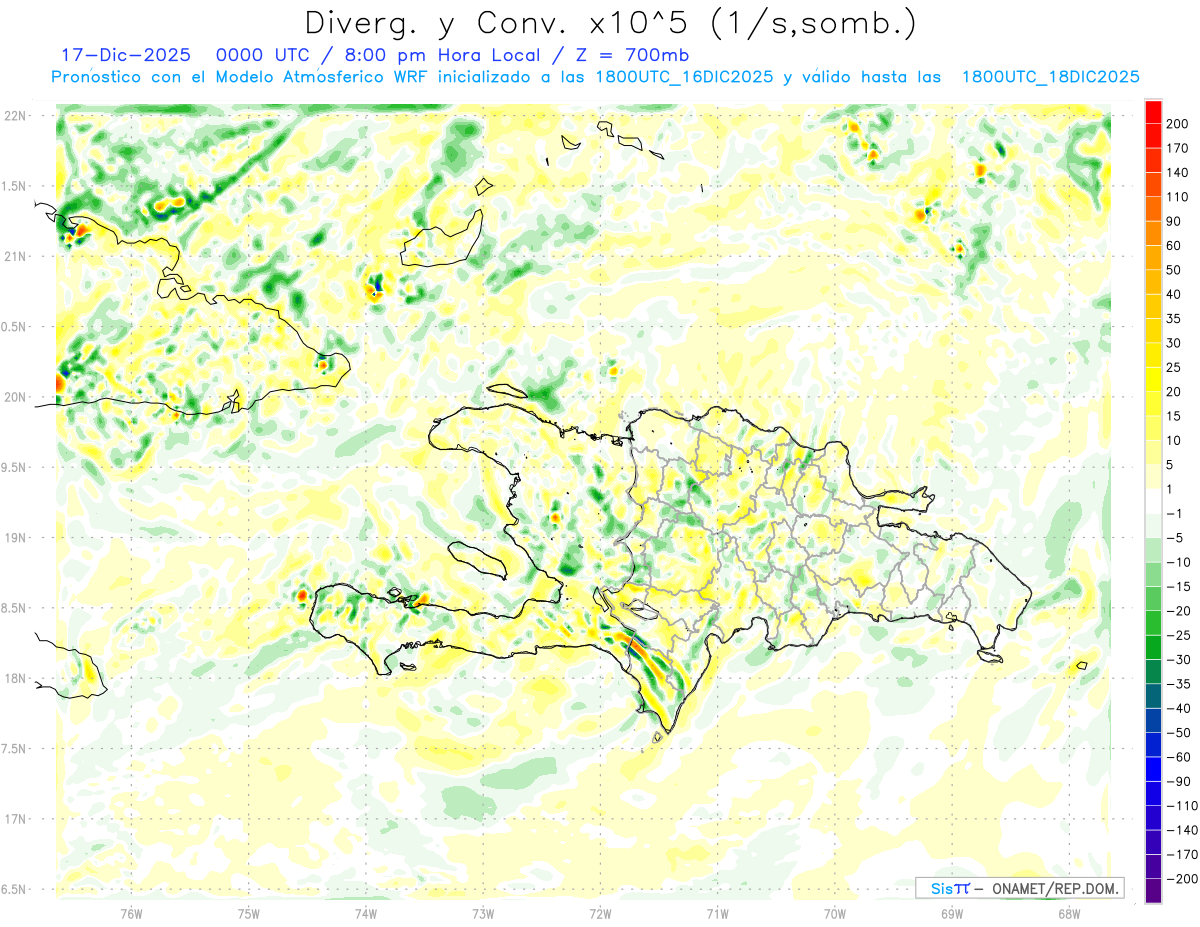Click the '0.5N' latitude label
The image size is (1200, 927).
[x=15, y=327]
